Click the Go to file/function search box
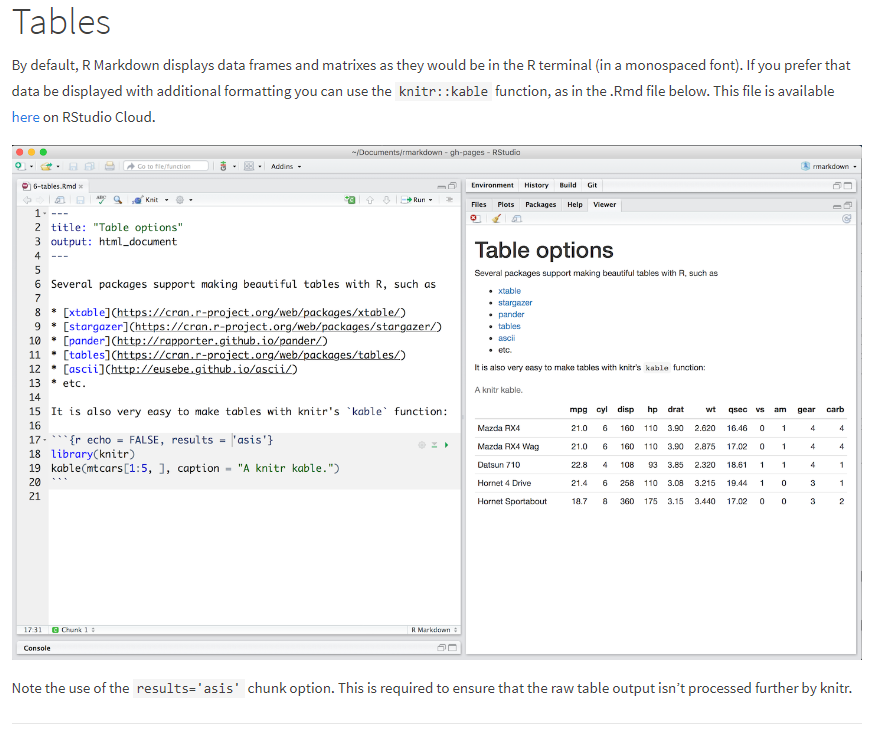 coord(166,166)
